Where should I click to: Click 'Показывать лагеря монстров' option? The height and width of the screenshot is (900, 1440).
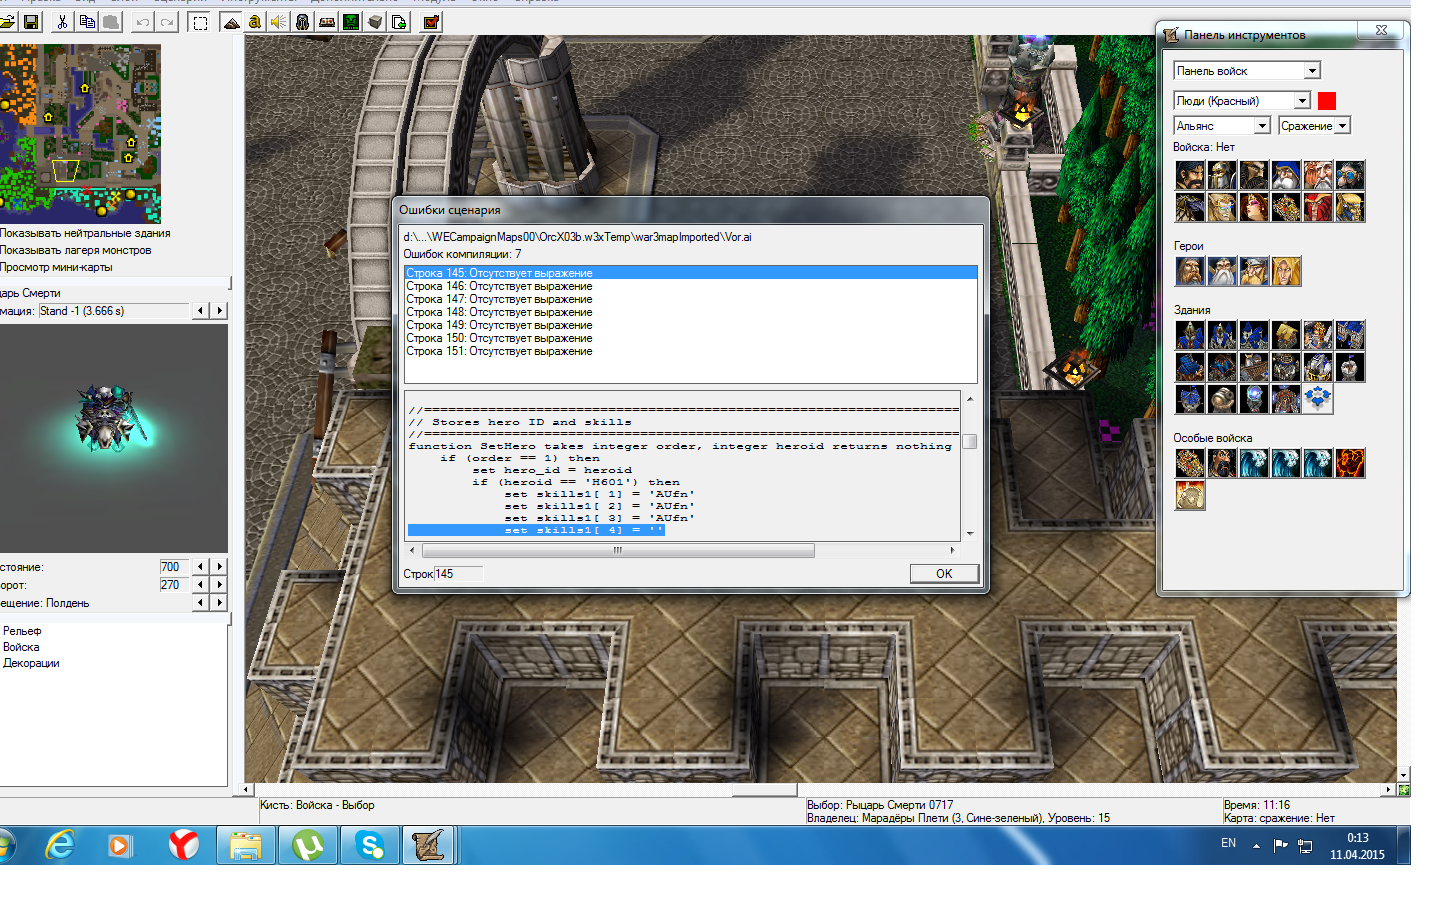[76, 250]
